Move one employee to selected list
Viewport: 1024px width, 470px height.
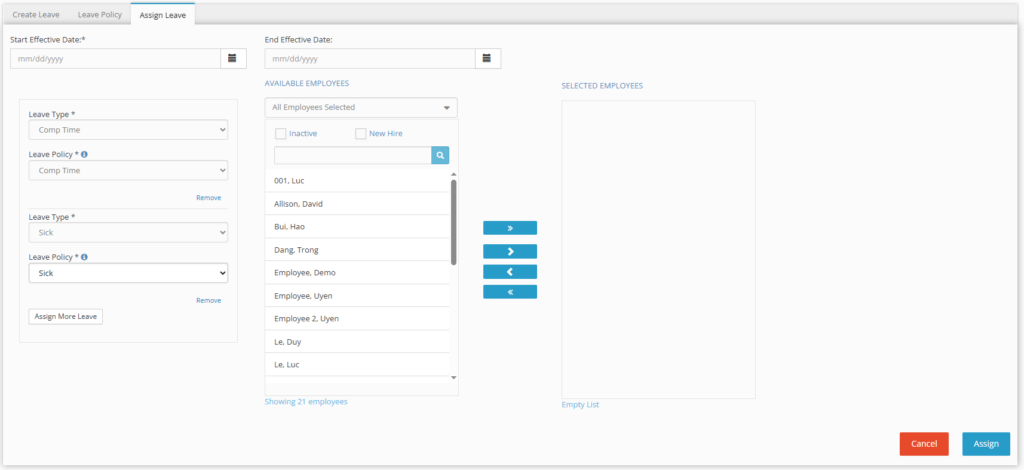pyautogui.click(x=510, y=251)
